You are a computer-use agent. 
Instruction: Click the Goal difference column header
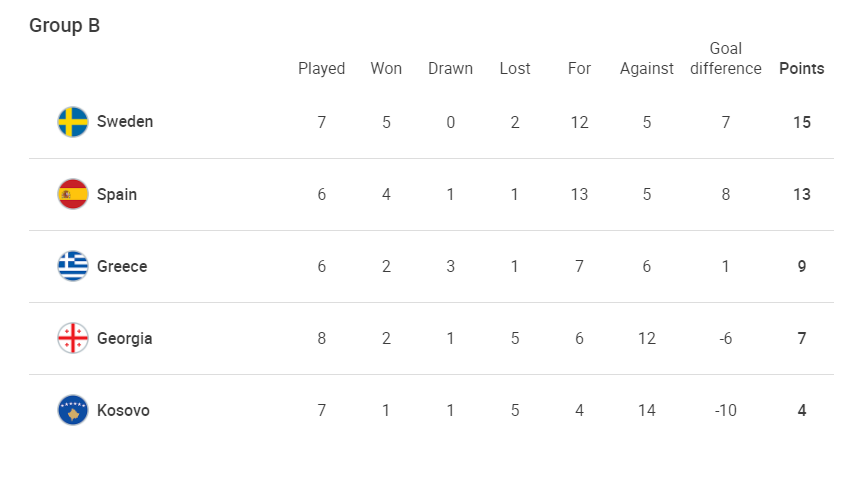[x=726, y=59]
